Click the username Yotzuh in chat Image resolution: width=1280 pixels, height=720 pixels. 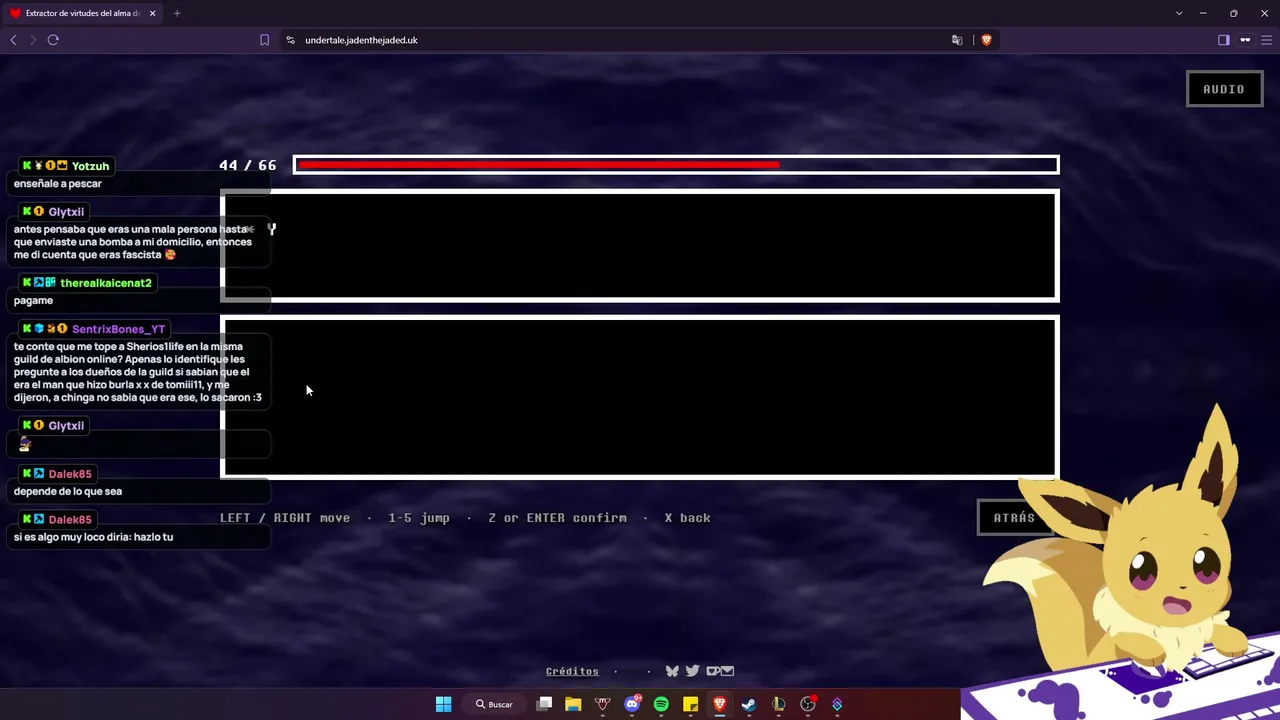tap(90, 166)
